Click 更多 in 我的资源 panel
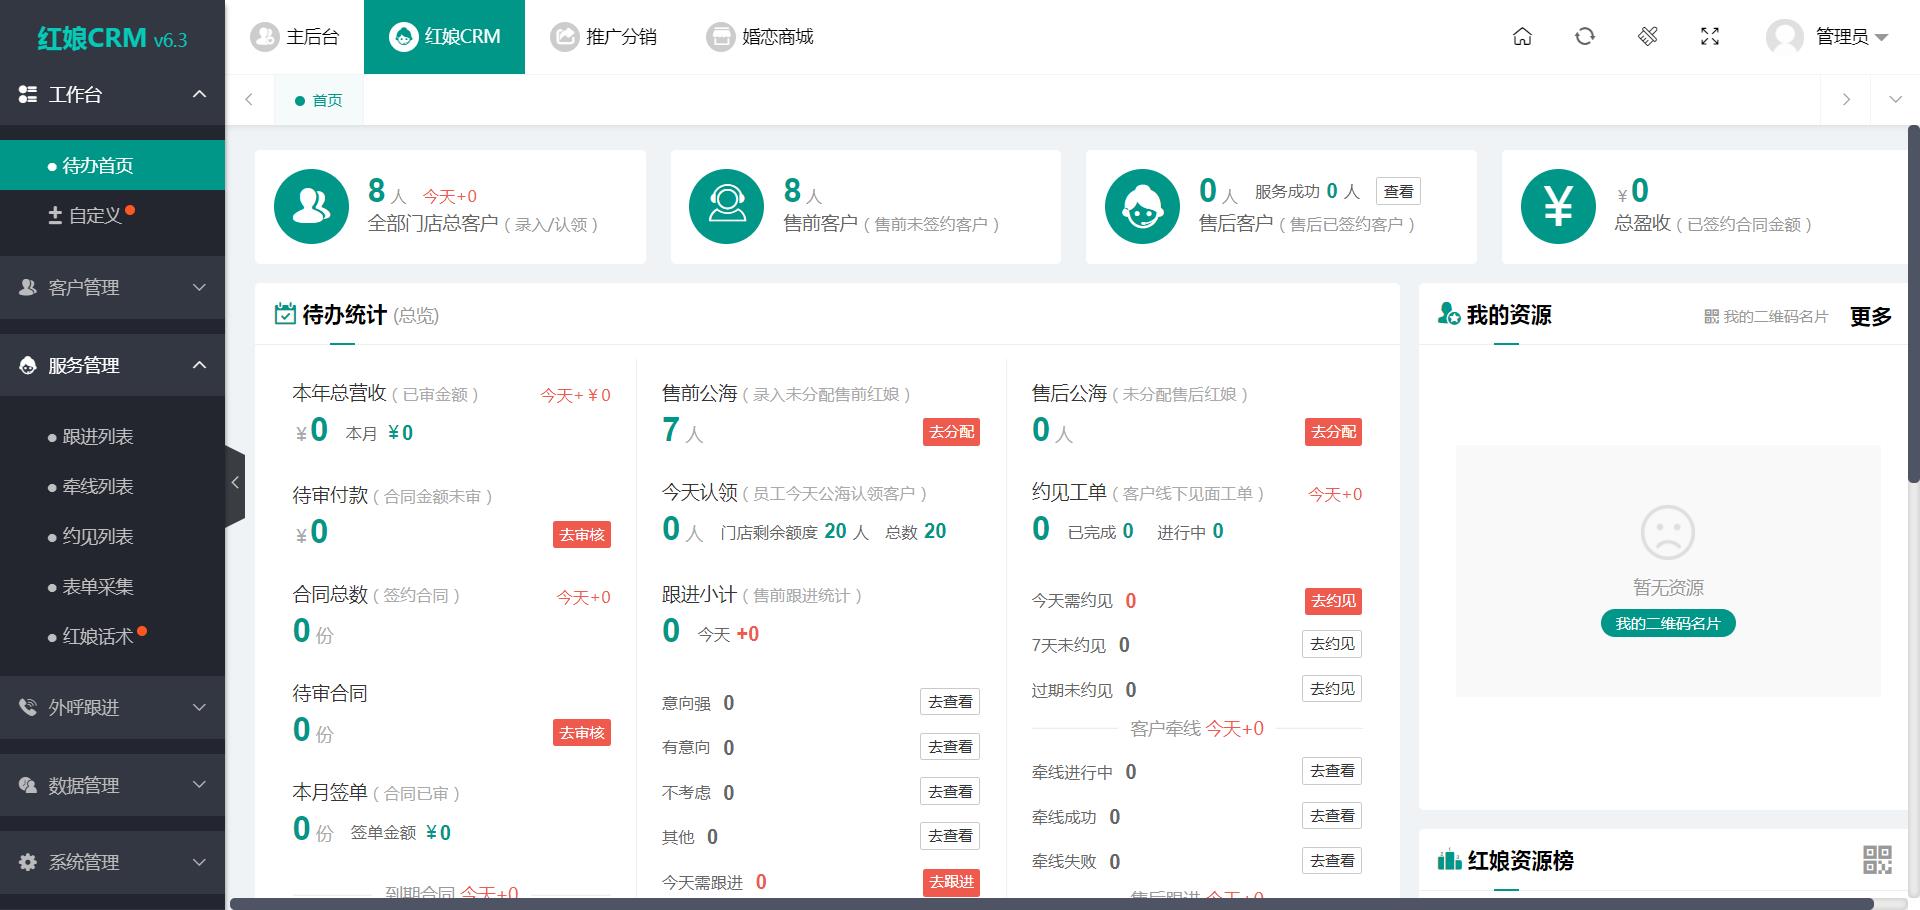The image size is (1920, 910). point(1870,316)
